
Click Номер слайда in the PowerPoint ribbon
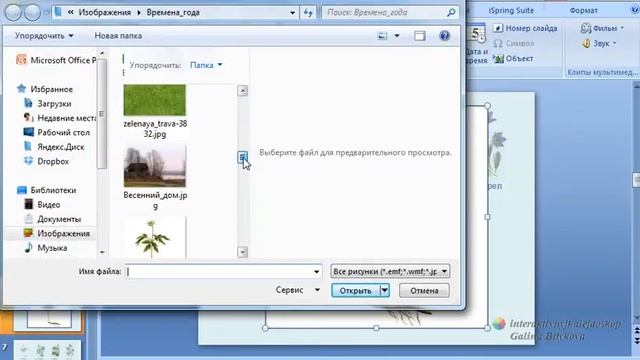click(525, 28)
